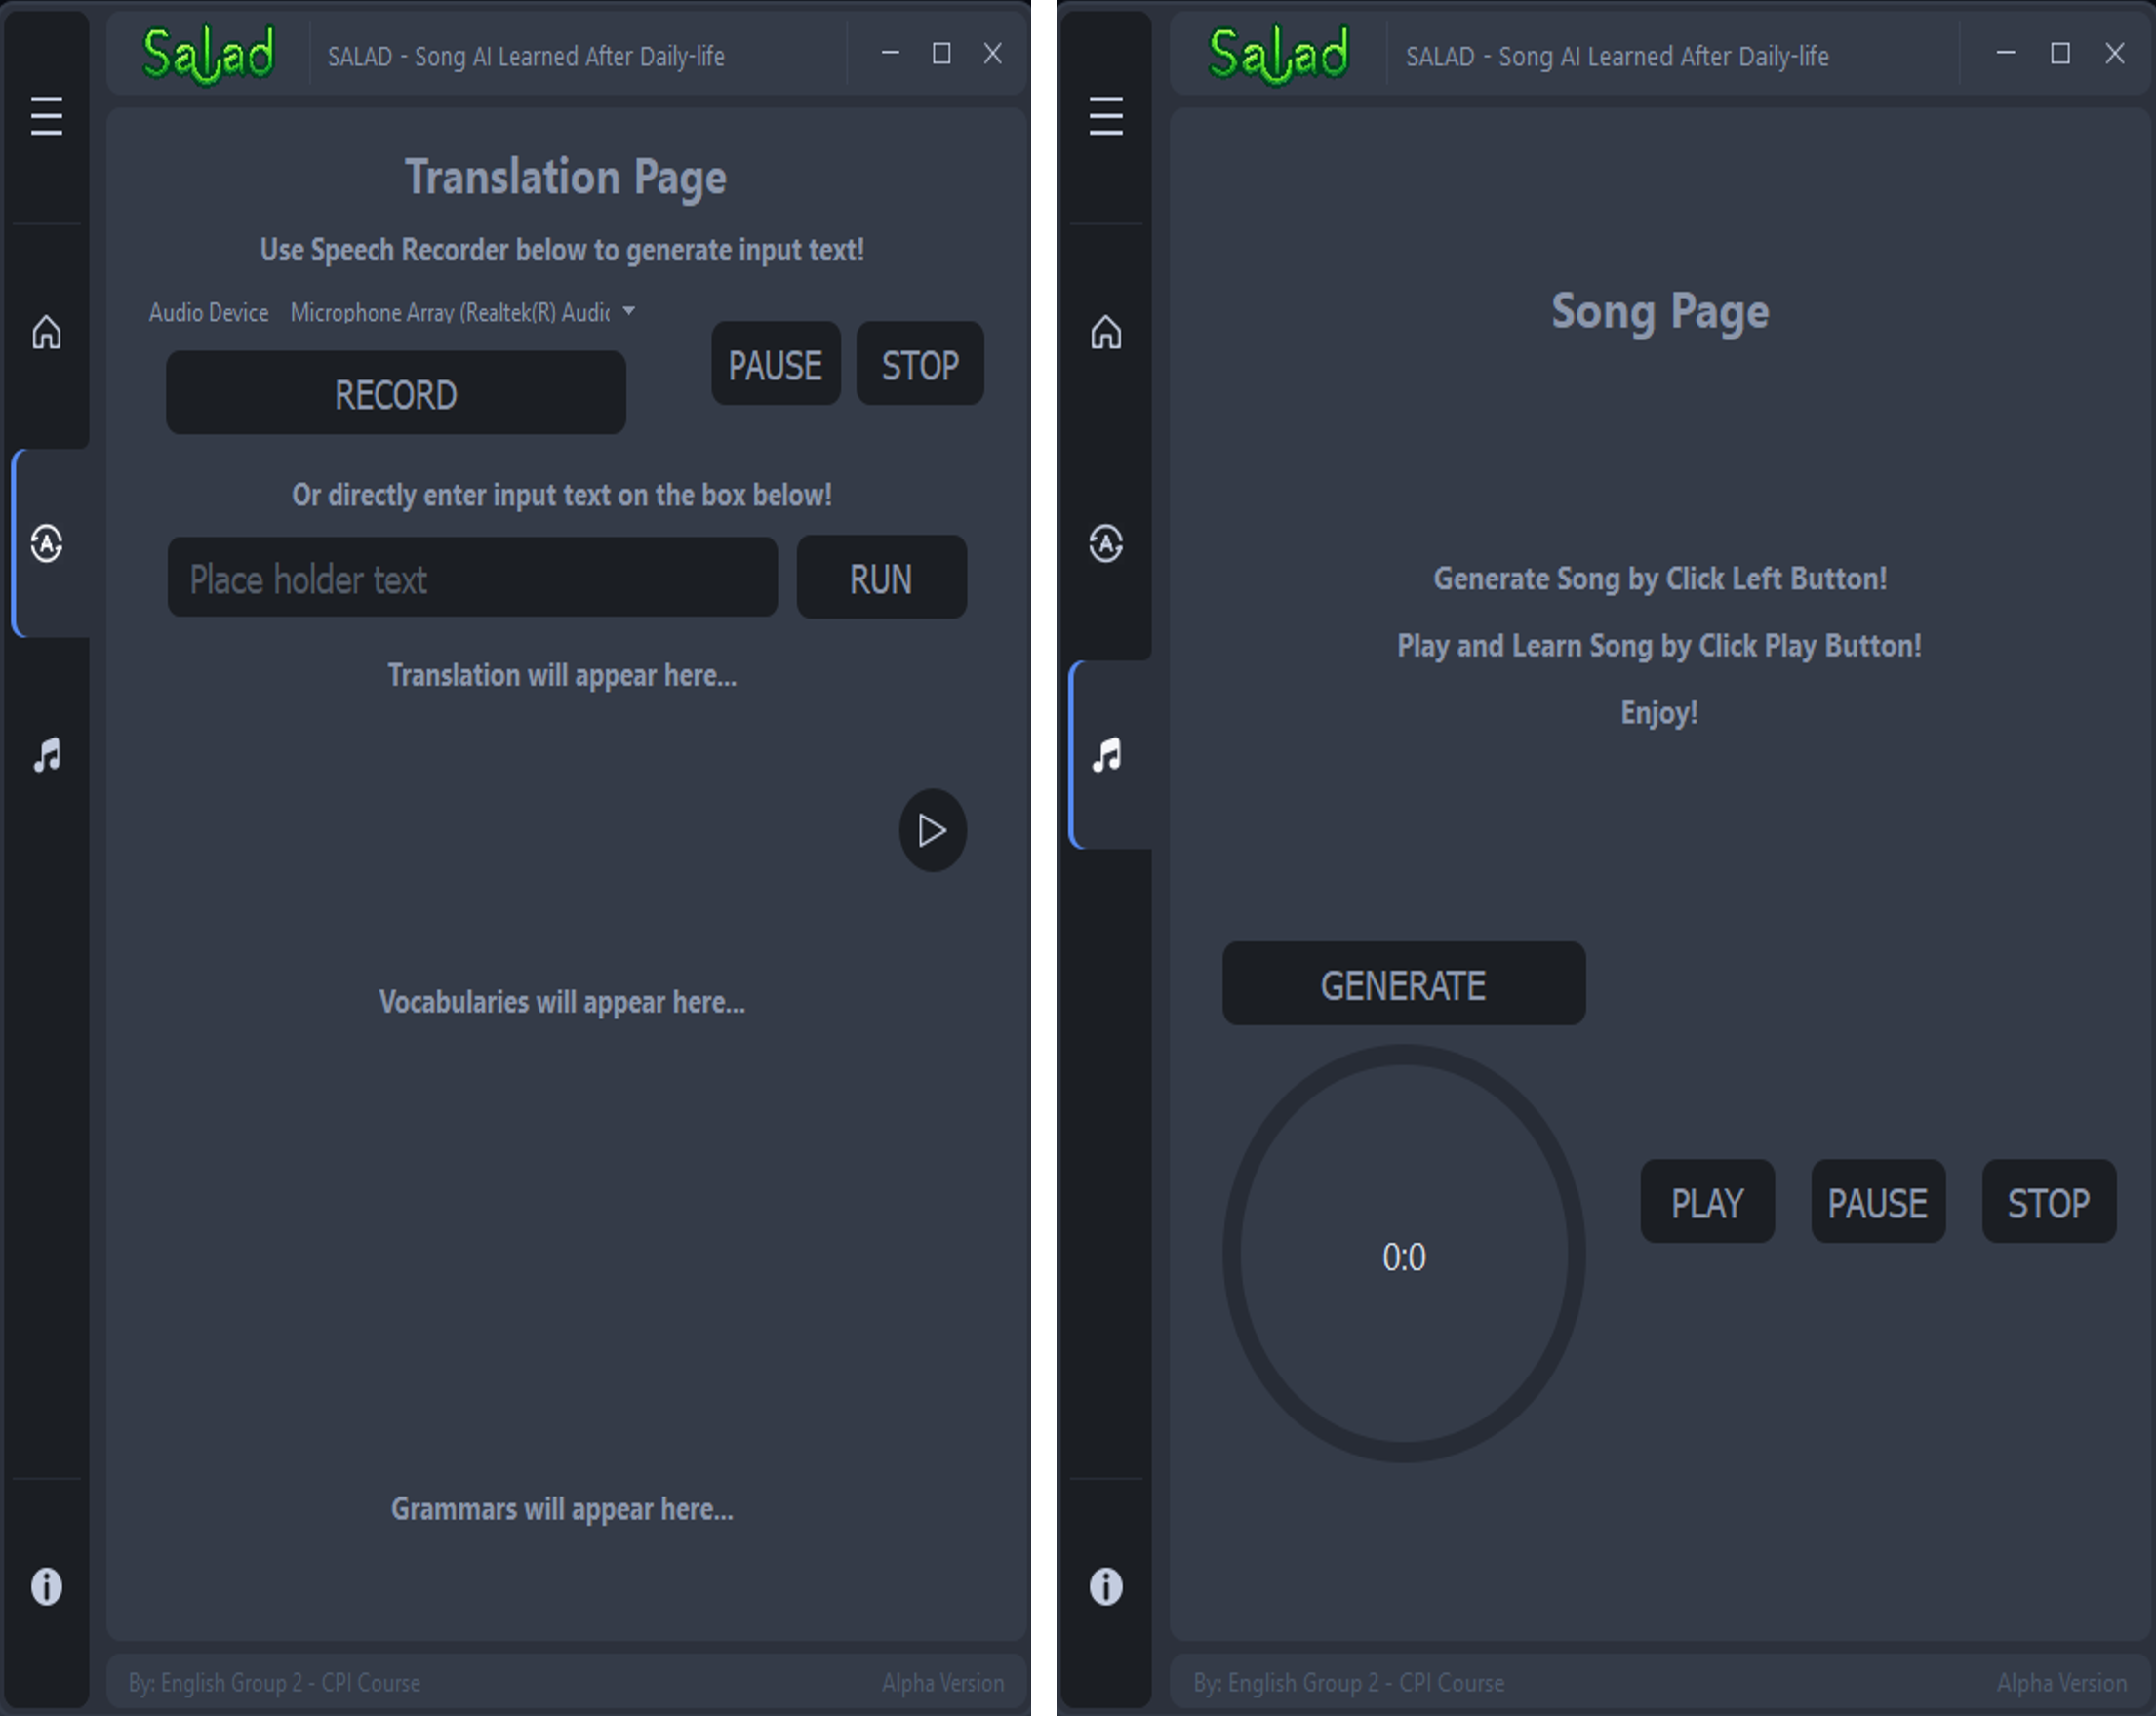Open hamburger menu in Translation Page window
2156x1716 pixels.
point(46,116)
